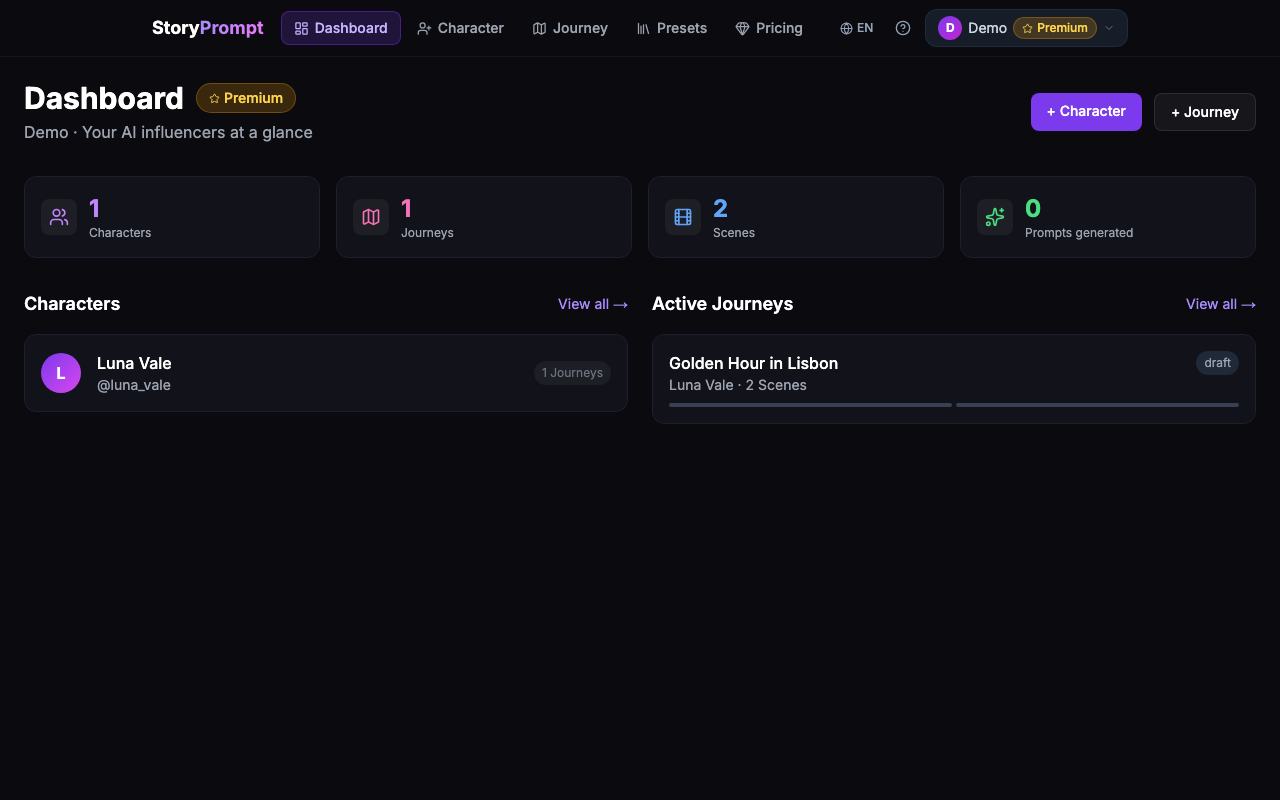Screen dimensions: 1280x800
Task: Click the '1 Journeys' badge
Action: [572, 373]
